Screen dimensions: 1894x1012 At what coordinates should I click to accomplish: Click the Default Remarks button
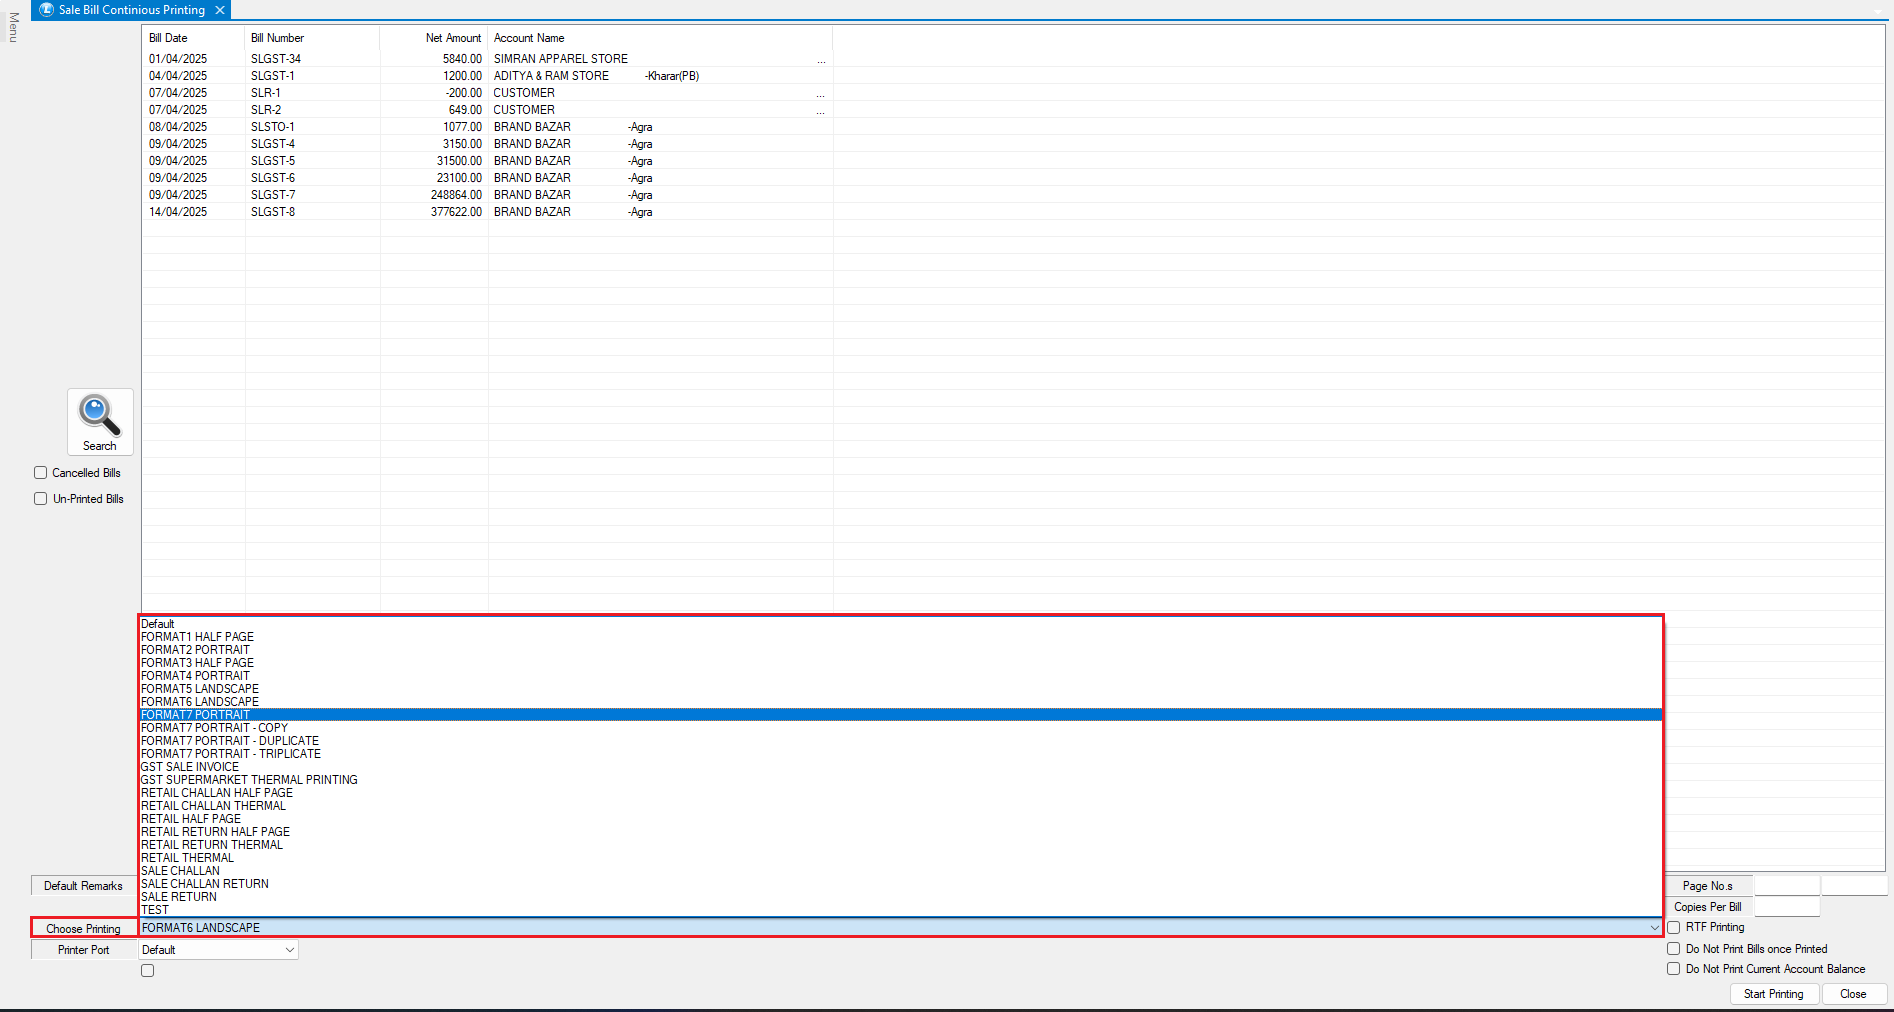tap(83, 886)
